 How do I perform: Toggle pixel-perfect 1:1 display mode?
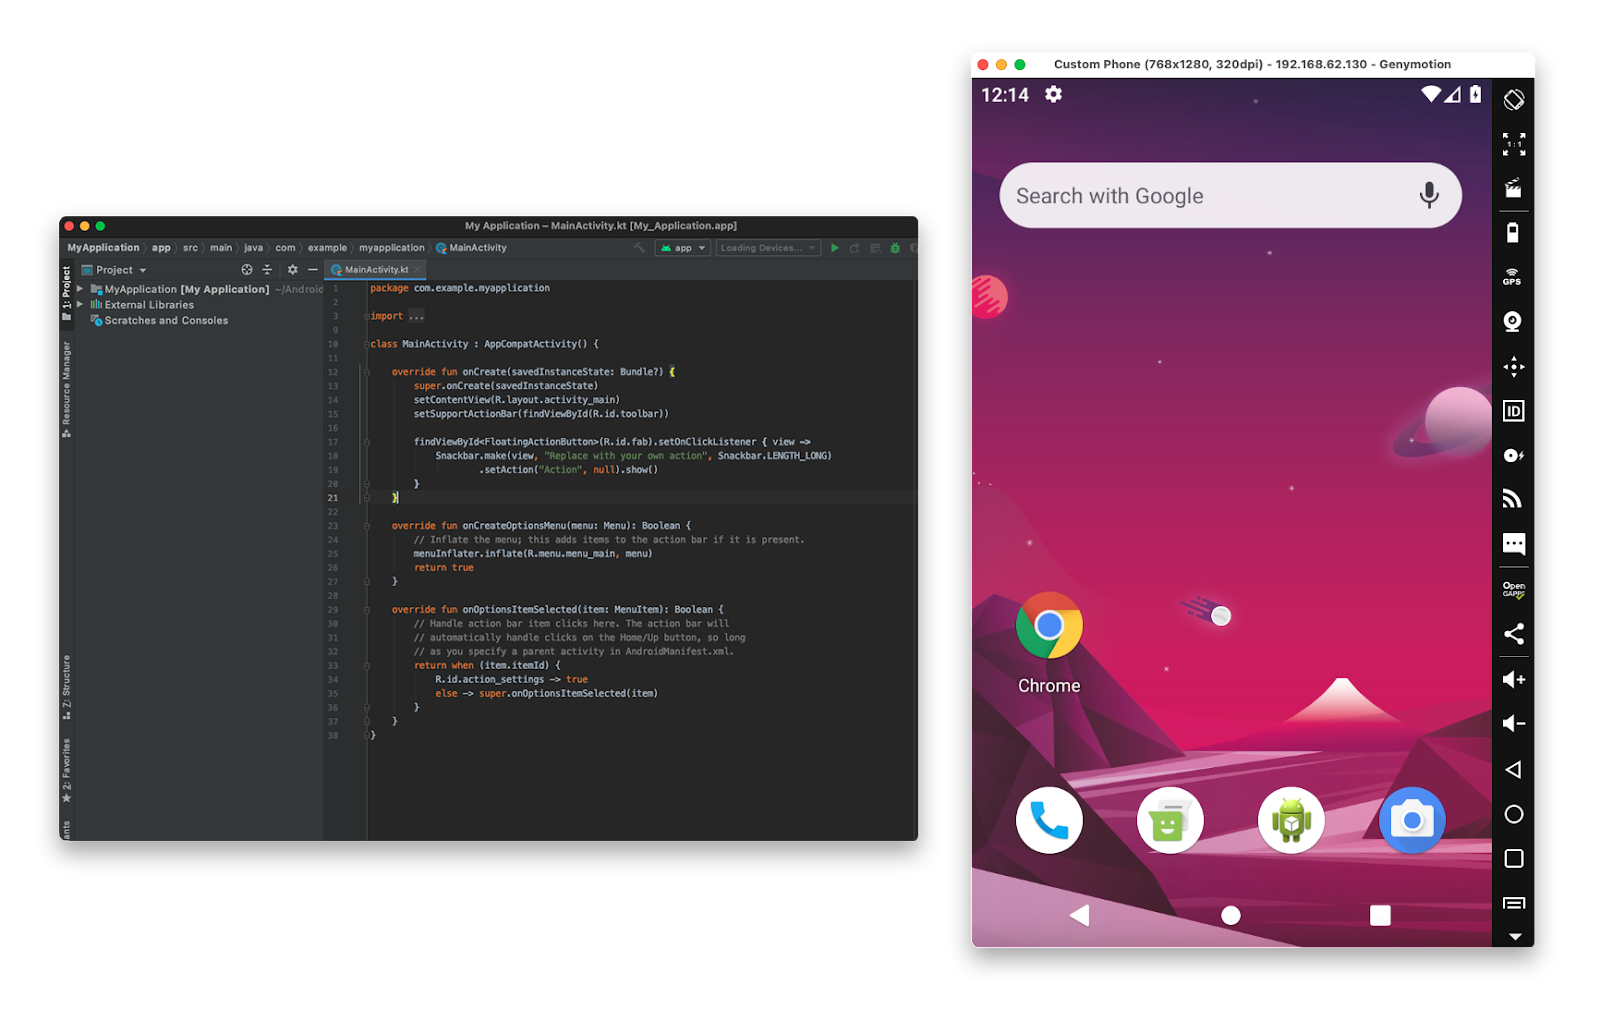click(1513, 144)
